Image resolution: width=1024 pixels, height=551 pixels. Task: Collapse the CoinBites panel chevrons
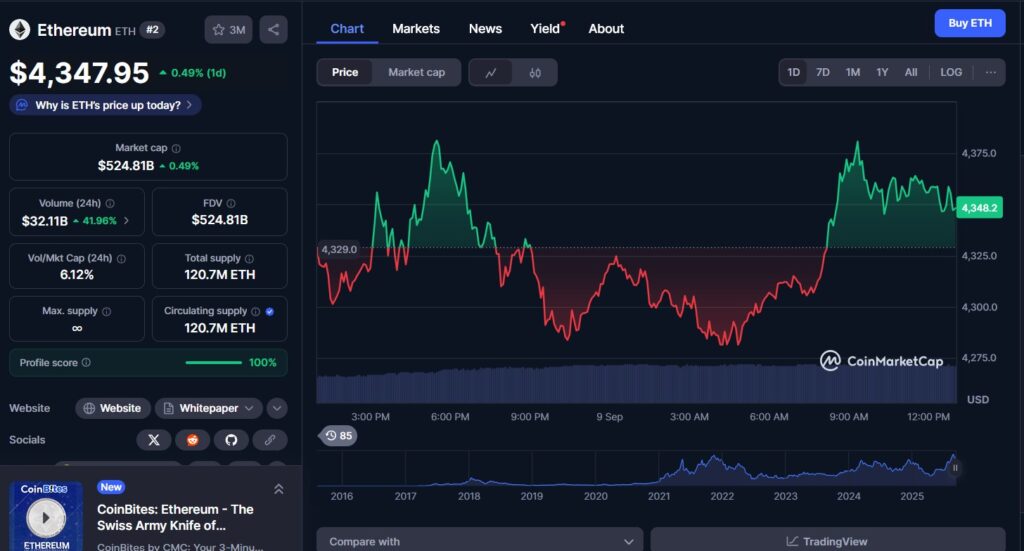point(279,489)
